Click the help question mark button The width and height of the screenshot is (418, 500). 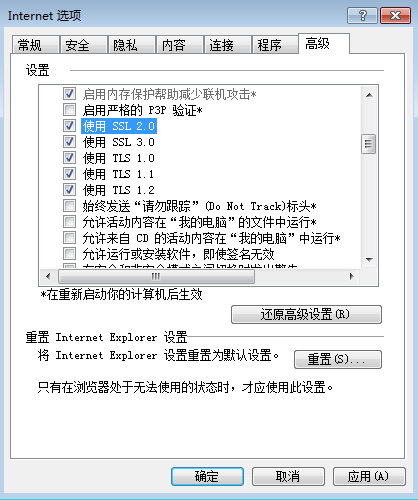coord(362,15)
